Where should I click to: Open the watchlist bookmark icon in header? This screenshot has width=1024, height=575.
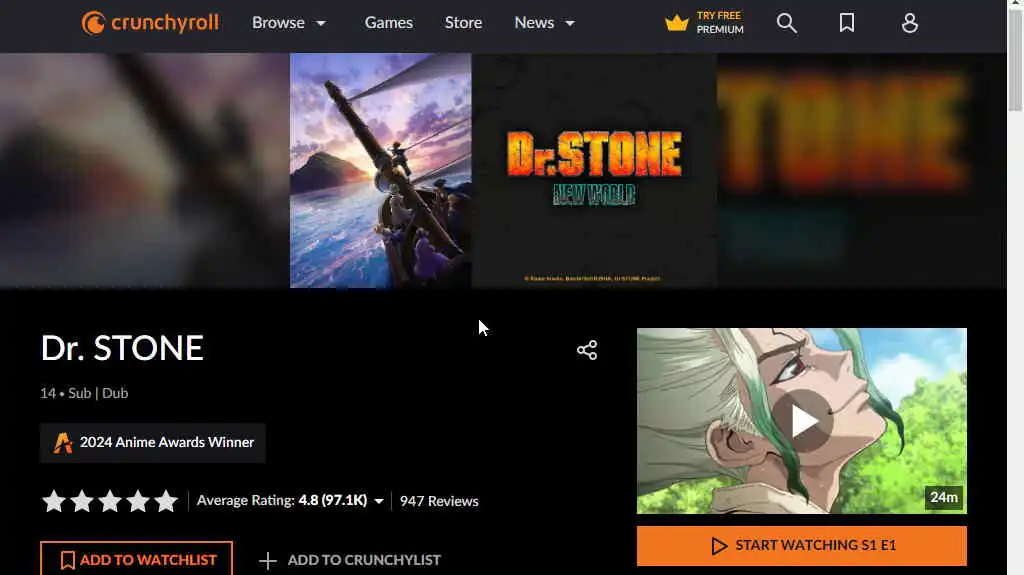click(846, 23)
